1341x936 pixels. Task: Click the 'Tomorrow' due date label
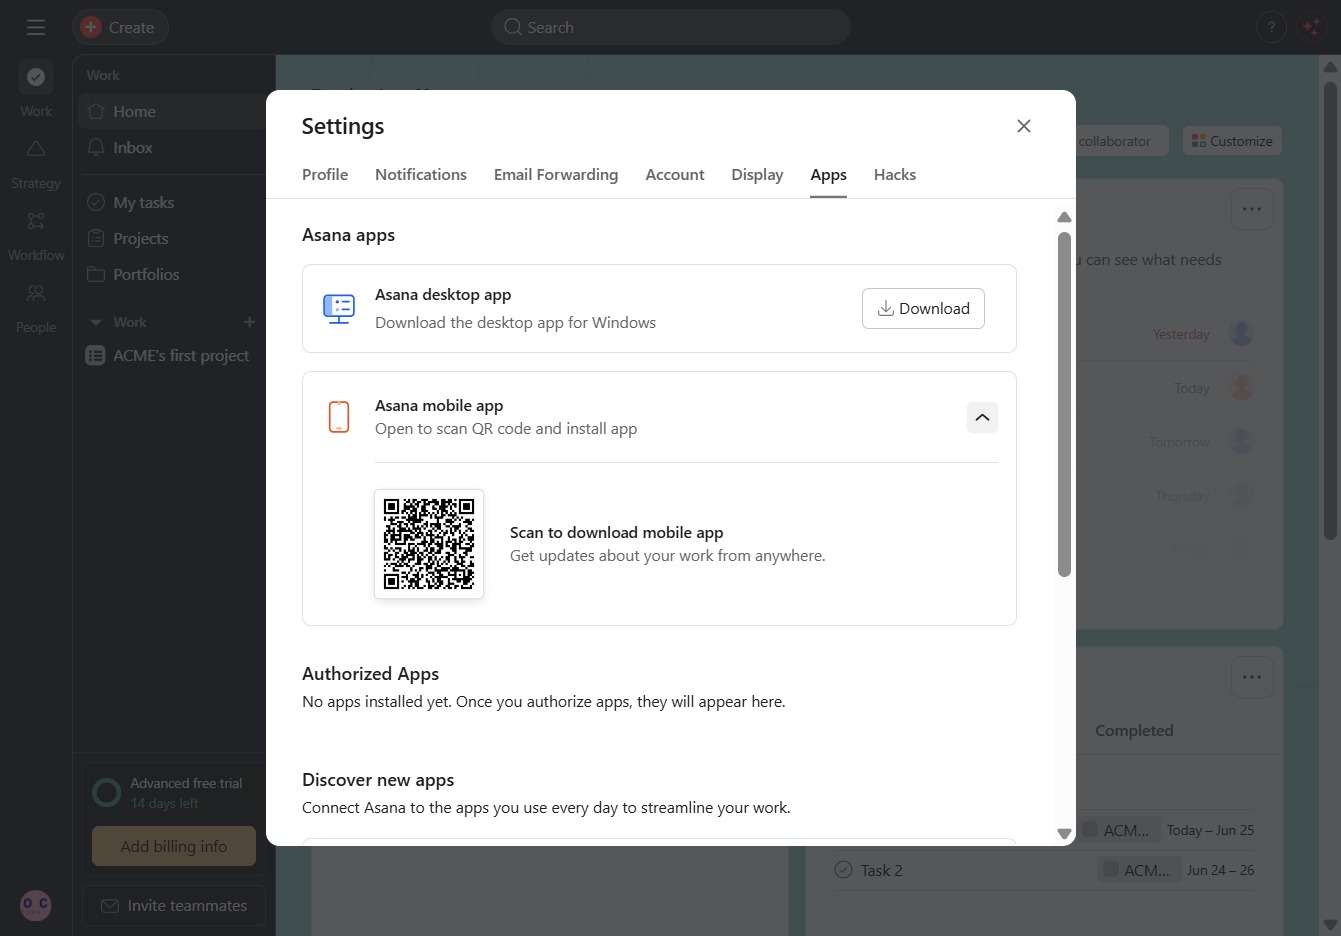point(1180,442)
